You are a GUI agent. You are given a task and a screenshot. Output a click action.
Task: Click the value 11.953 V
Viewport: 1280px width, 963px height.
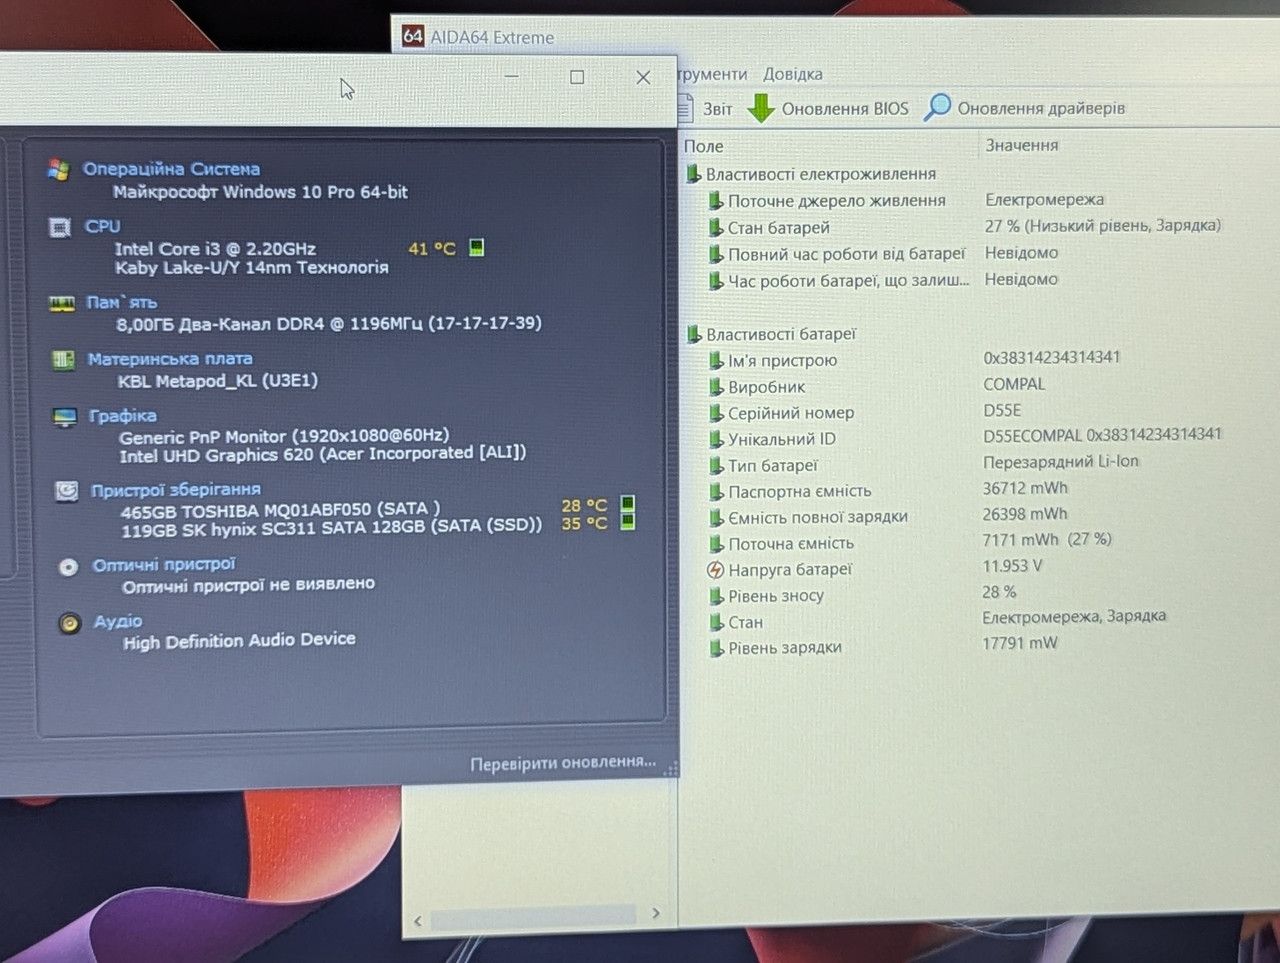(1012, 566)
